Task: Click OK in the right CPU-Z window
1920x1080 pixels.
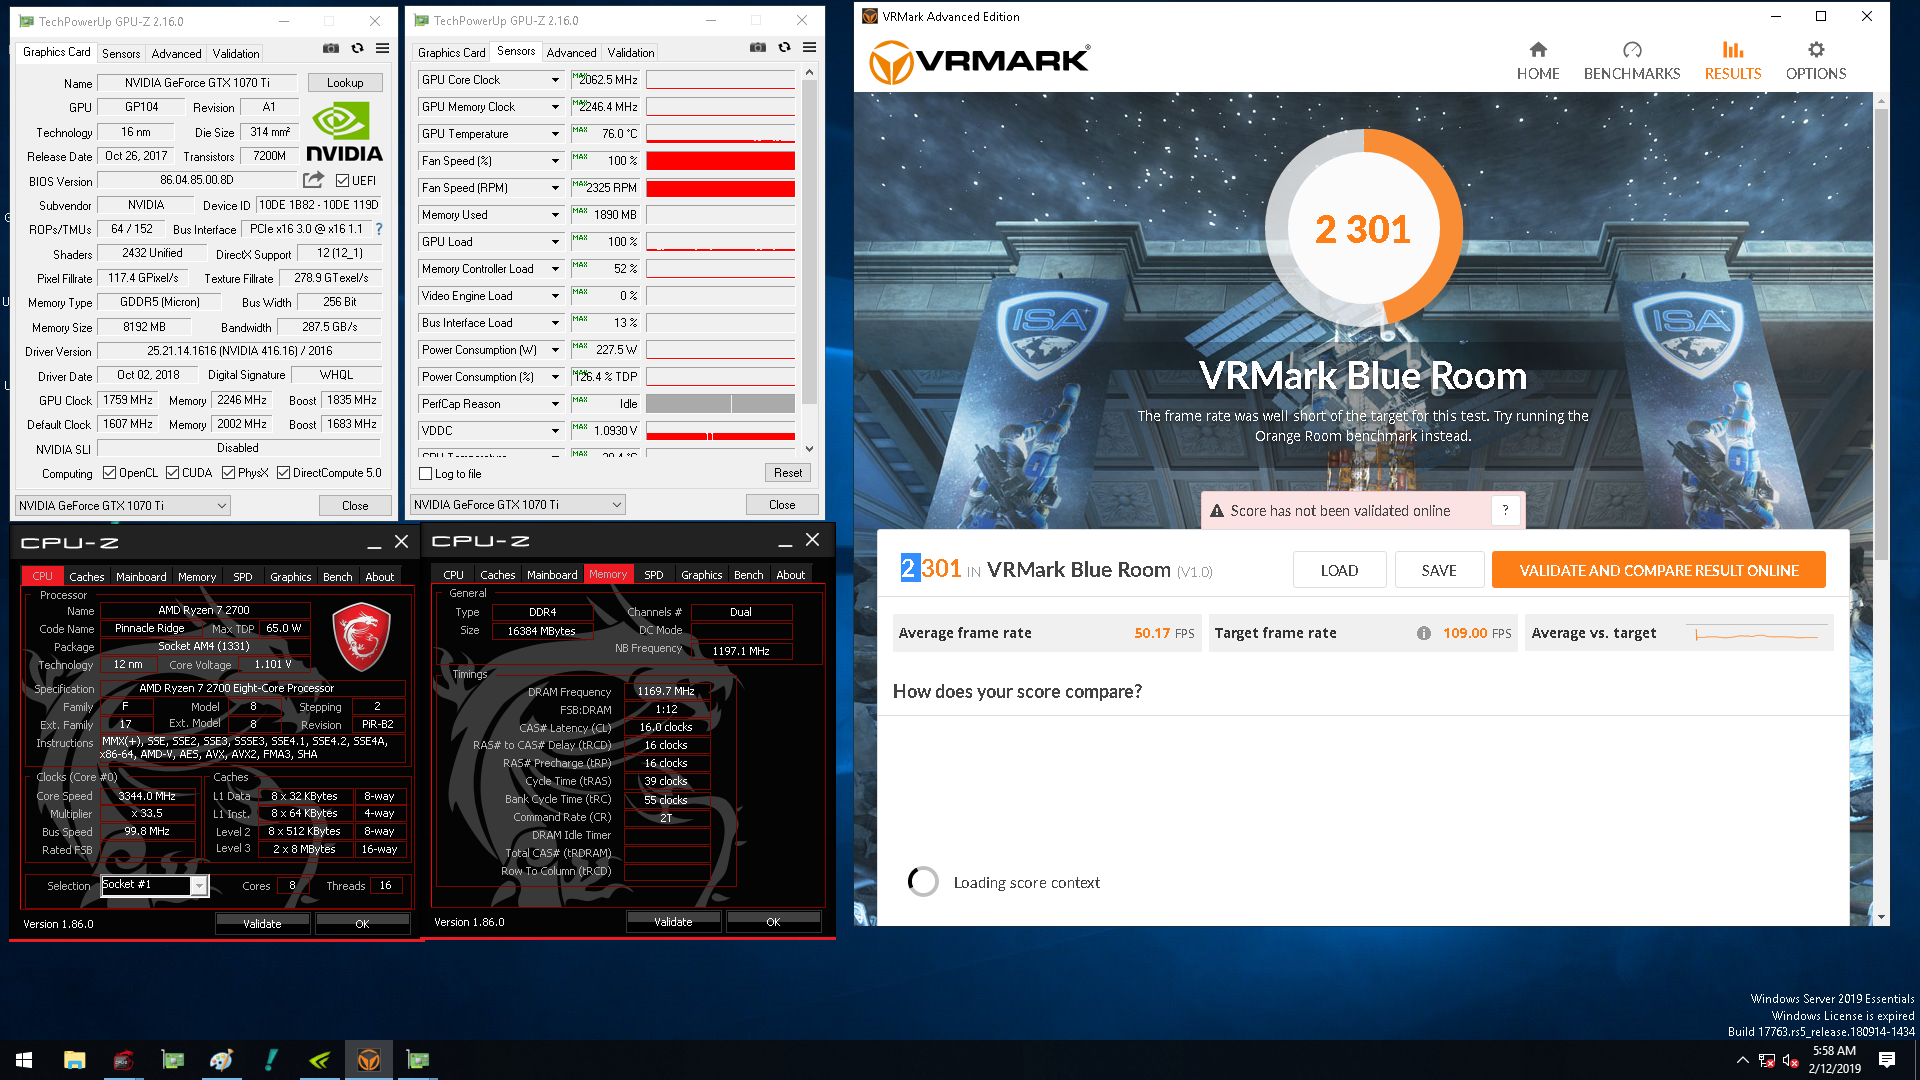Action: pos(773,922)
